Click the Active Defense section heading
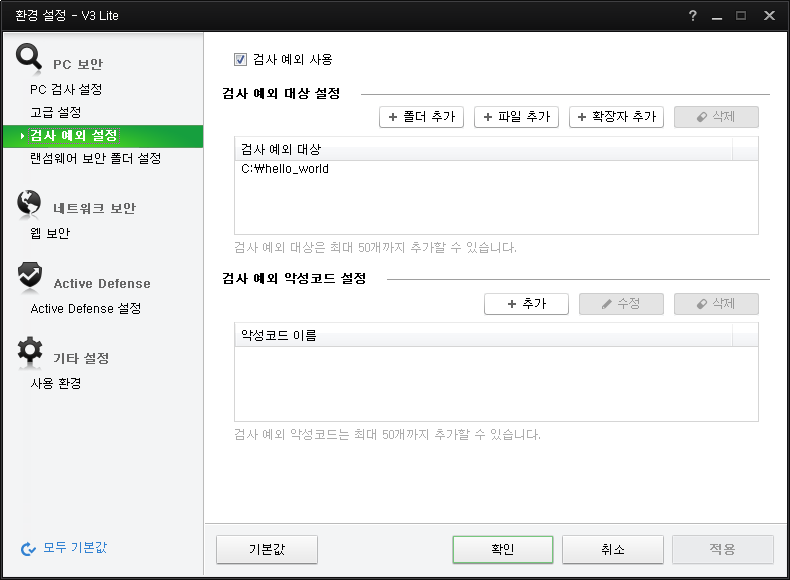 pos(102,284)
